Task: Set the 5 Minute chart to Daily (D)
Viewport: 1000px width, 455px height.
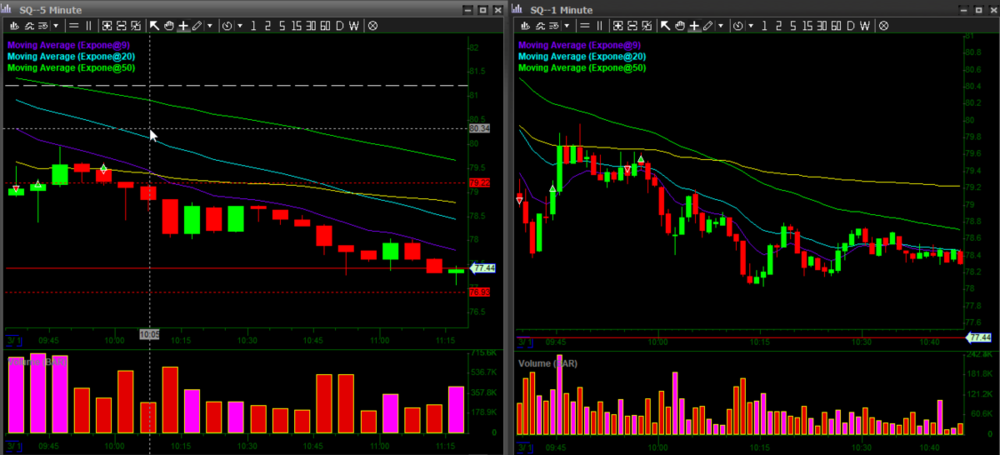Action: point(340,25)
